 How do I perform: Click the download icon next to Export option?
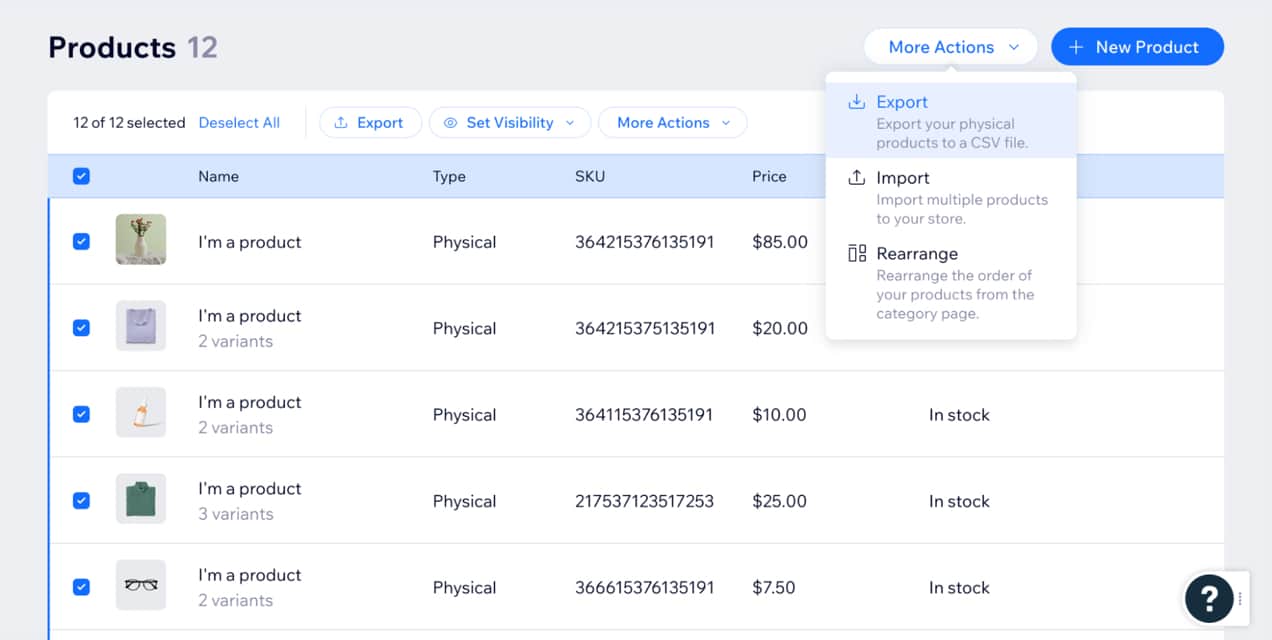(857, 101)
